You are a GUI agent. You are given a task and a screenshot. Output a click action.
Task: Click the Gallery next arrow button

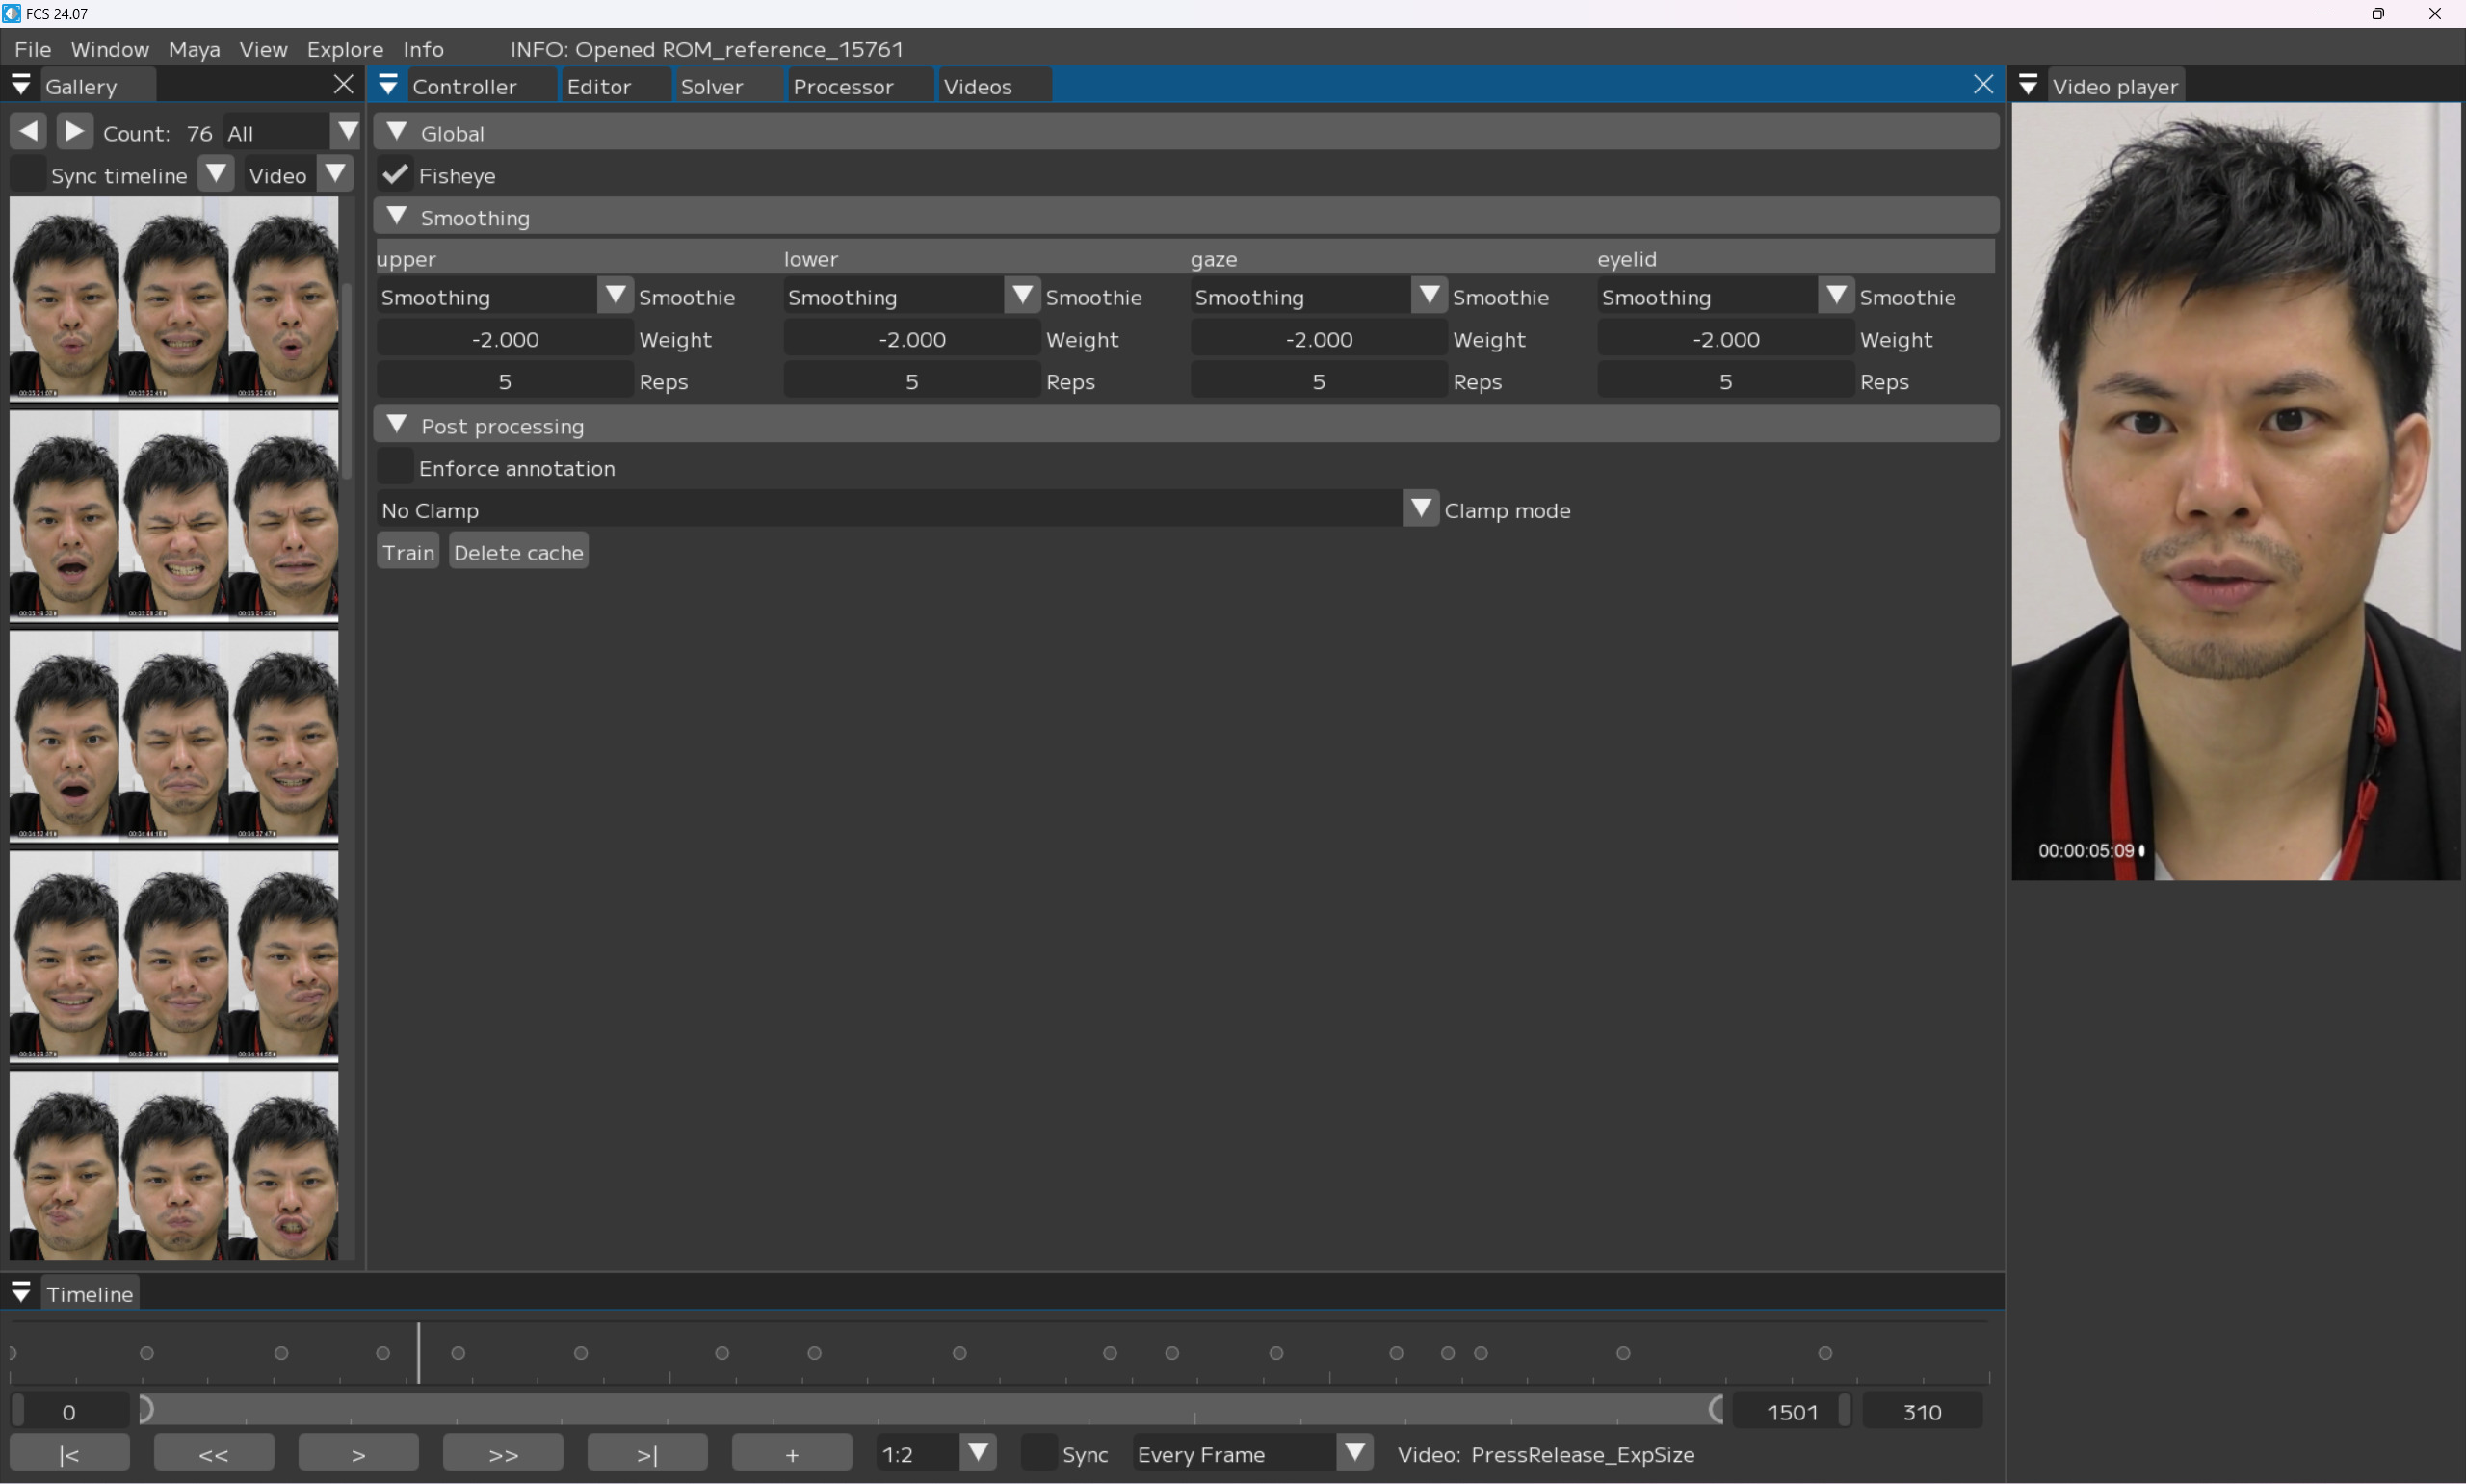pyautogui.click(x=74, y=132)
